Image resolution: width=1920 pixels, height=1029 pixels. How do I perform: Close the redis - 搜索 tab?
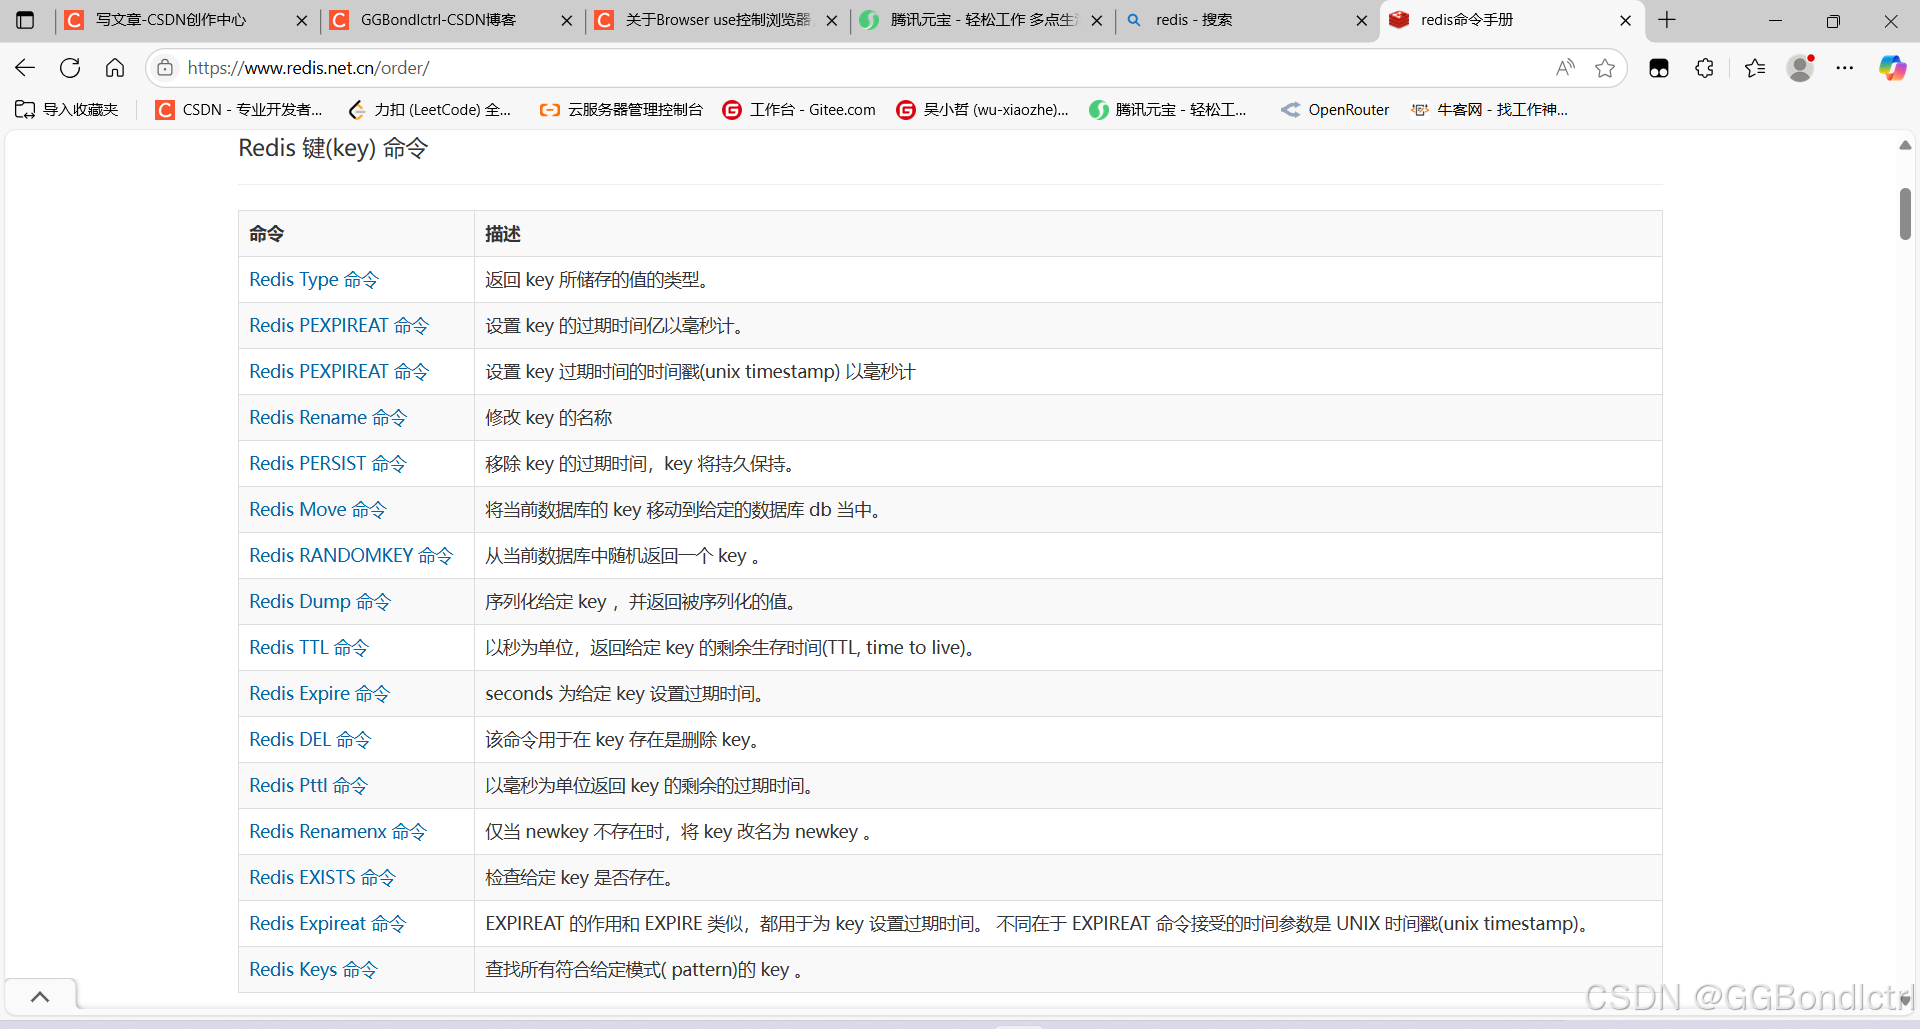1361,20
